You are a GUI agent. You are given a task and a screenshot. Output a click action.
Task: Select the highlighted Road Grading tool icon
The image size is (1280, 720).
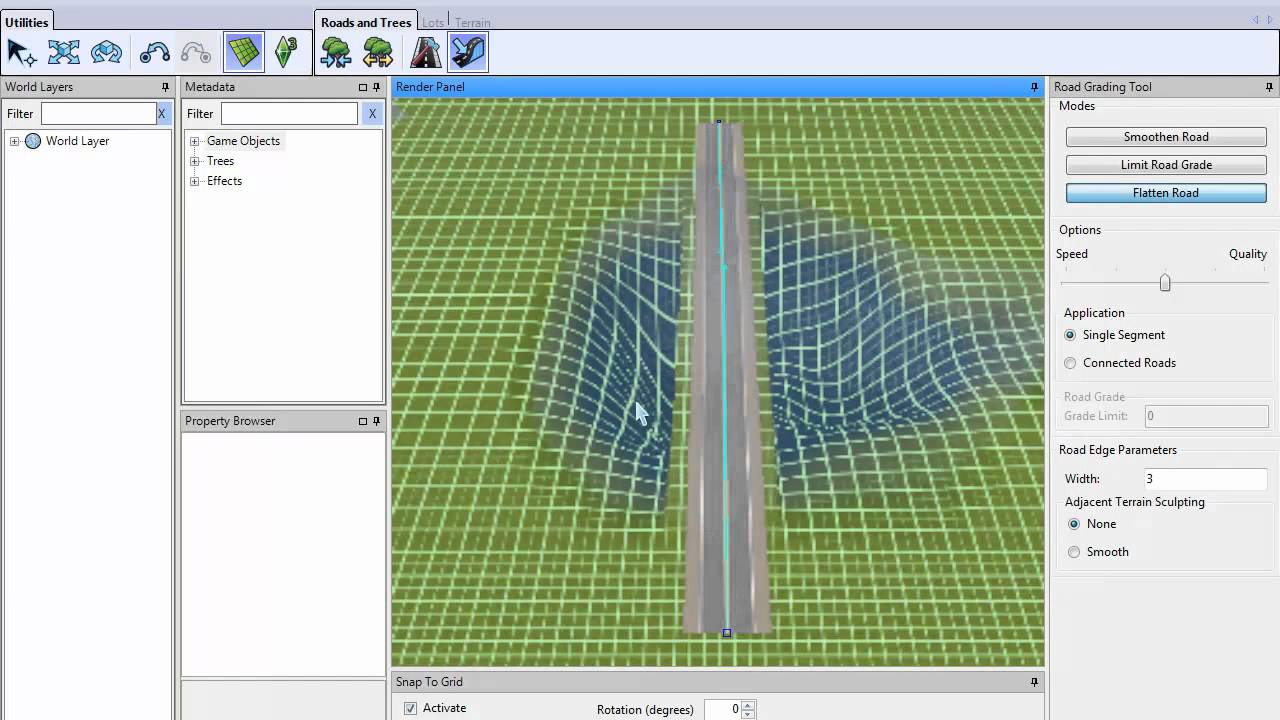coord(468,52)
